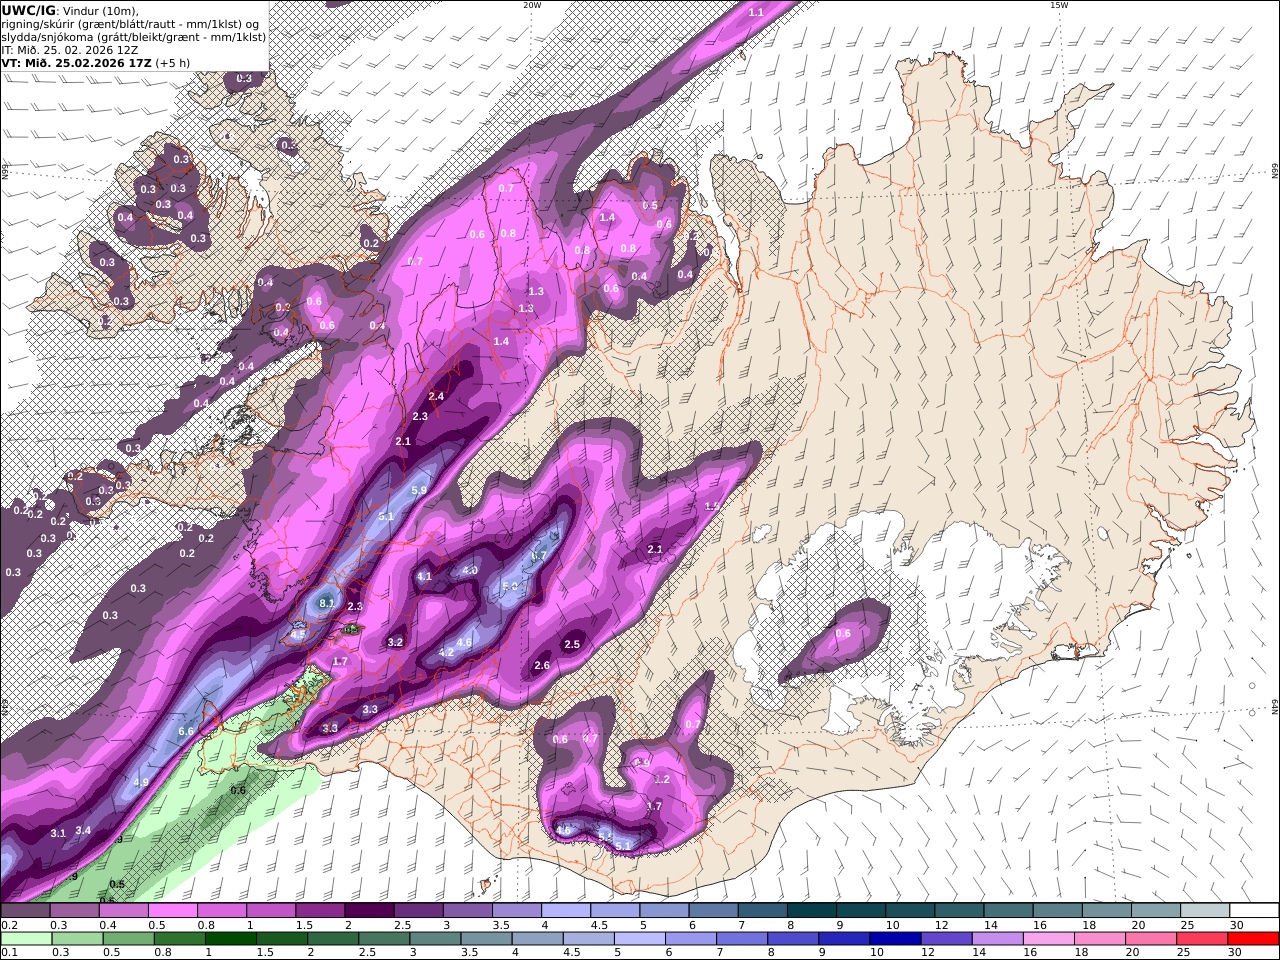
Task: Click the small Vestmannaeyjar island off the south coast
Action: 487,885
